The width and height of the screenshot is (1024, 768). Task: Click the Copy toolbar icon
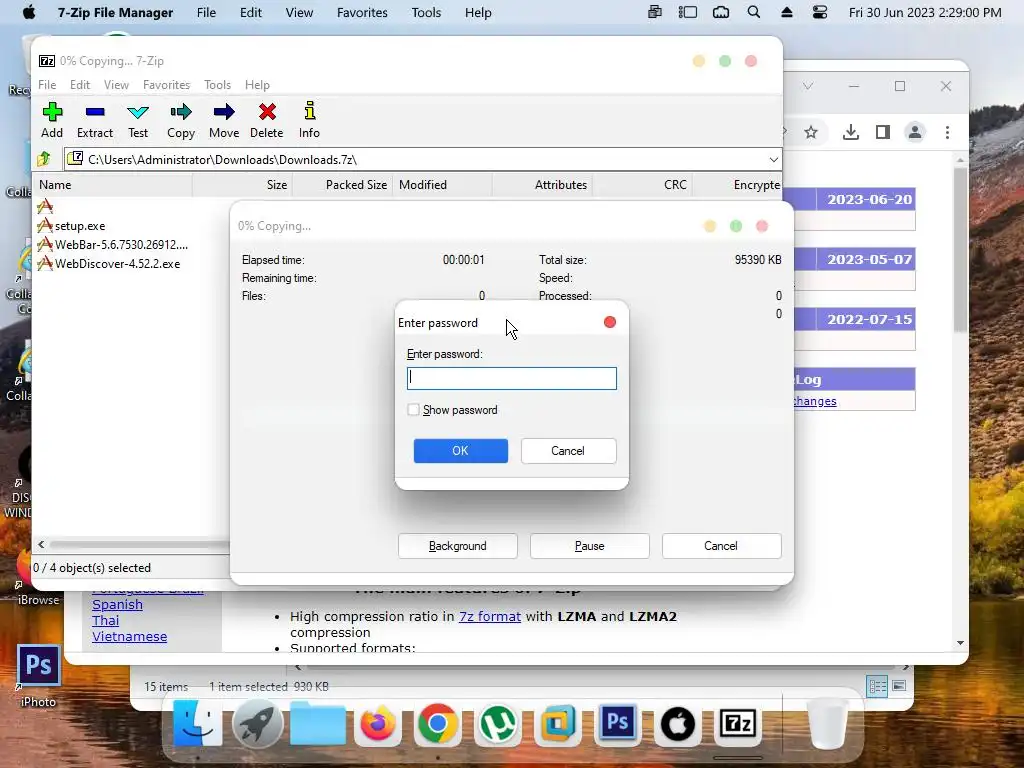[181, 120]
